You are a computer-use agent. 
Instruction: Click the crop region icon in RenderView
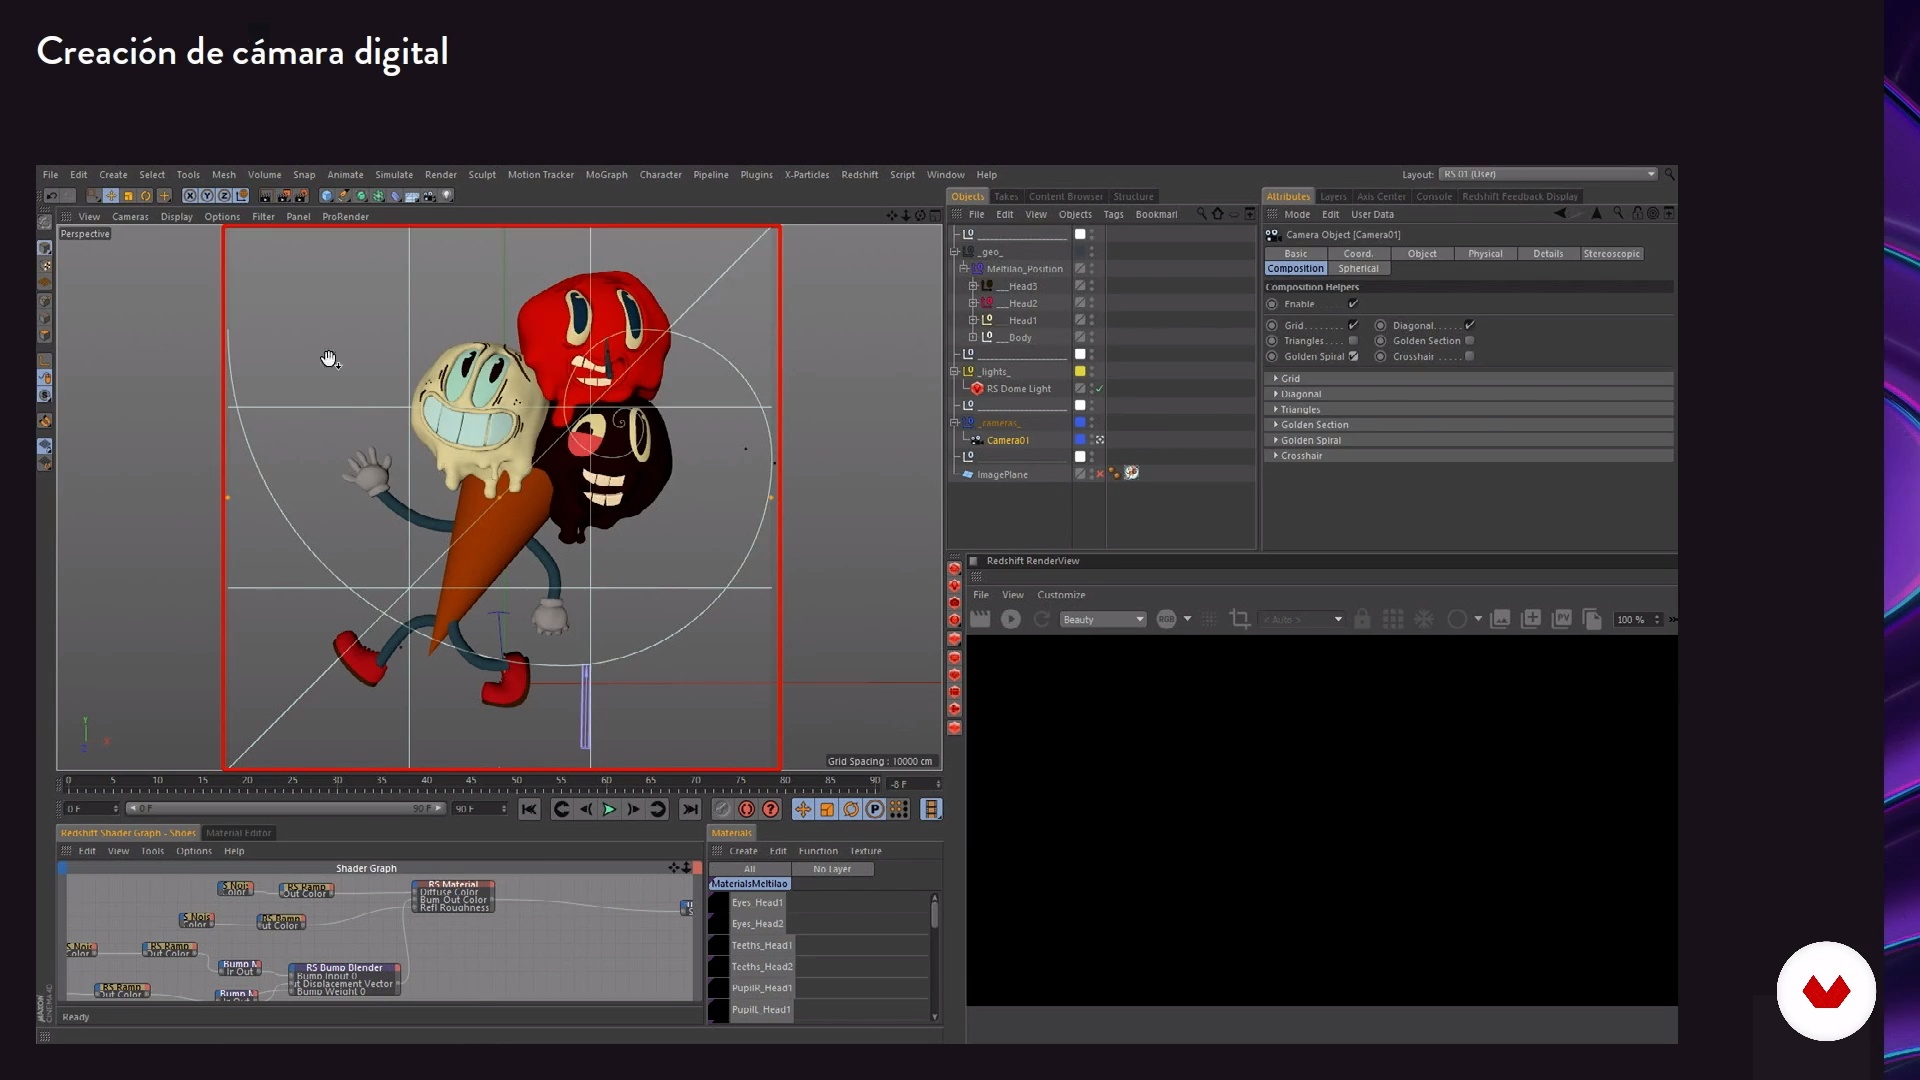[1240, 620]
